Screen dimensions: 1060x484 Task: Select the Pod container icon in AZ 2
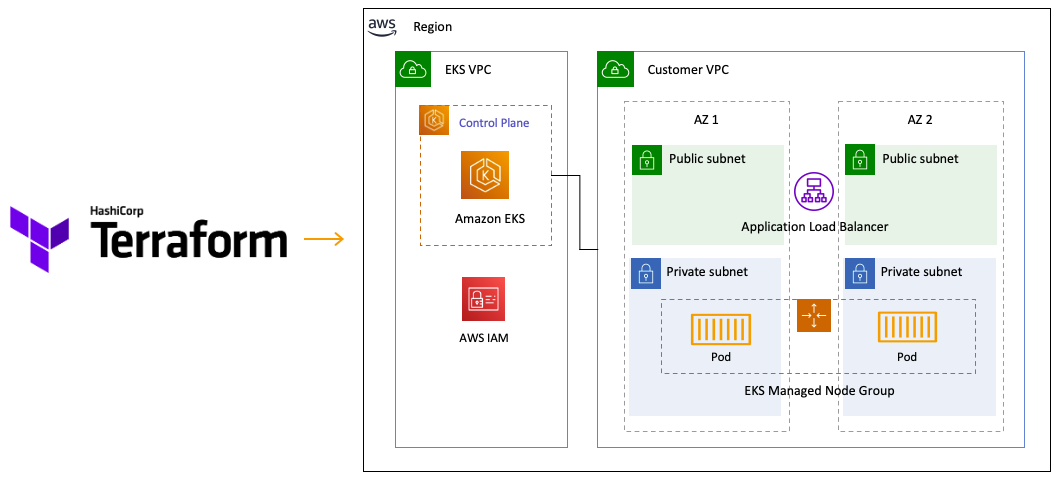pos(907,329)
